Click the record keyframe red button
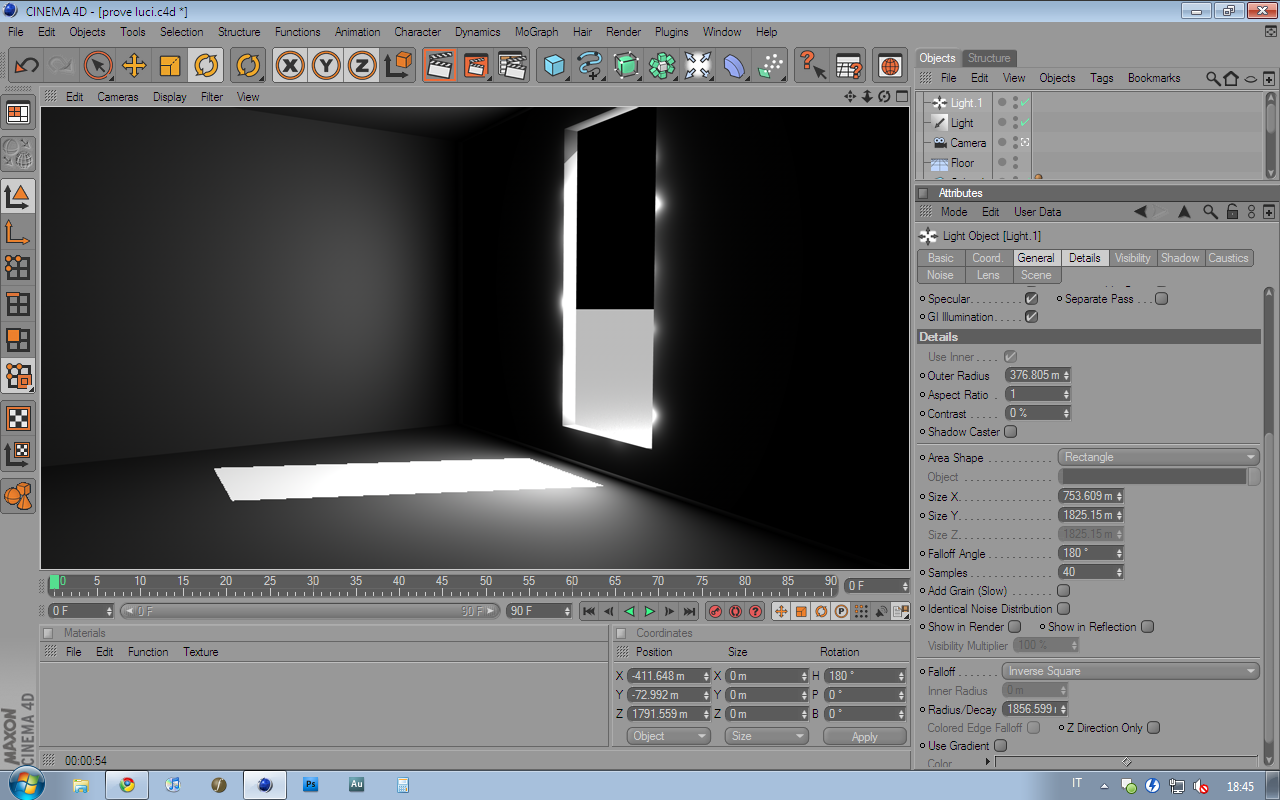The image size is (1280, 800). point(715,611)
